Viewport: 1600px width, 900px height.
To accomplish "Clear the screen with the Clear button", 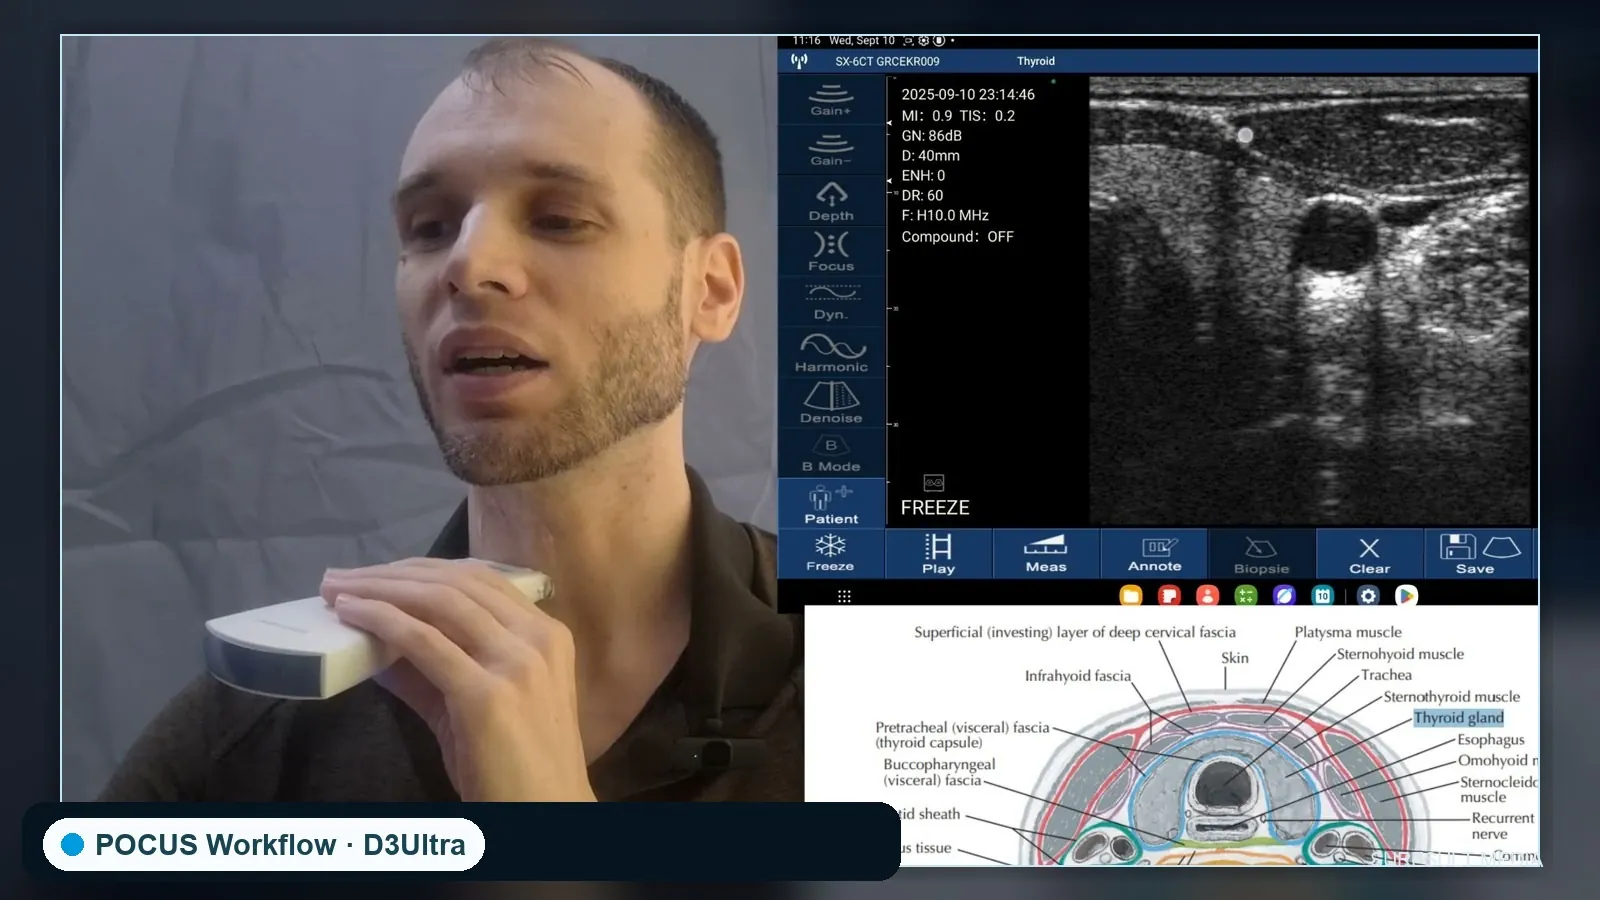I will [x=1369, y=553].
